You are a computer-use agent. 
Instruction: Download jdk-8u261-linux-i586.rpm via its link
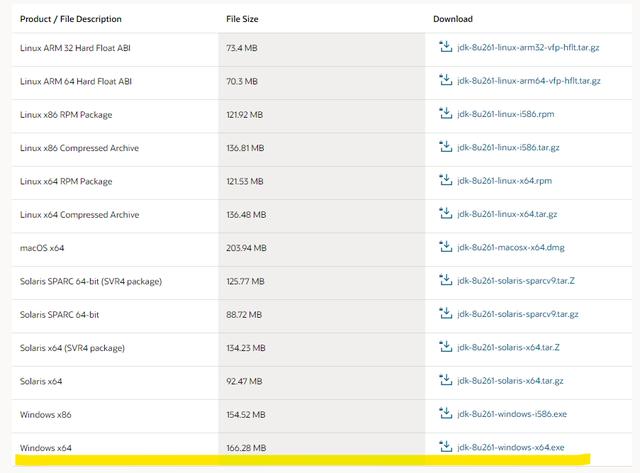pos(506,114)
